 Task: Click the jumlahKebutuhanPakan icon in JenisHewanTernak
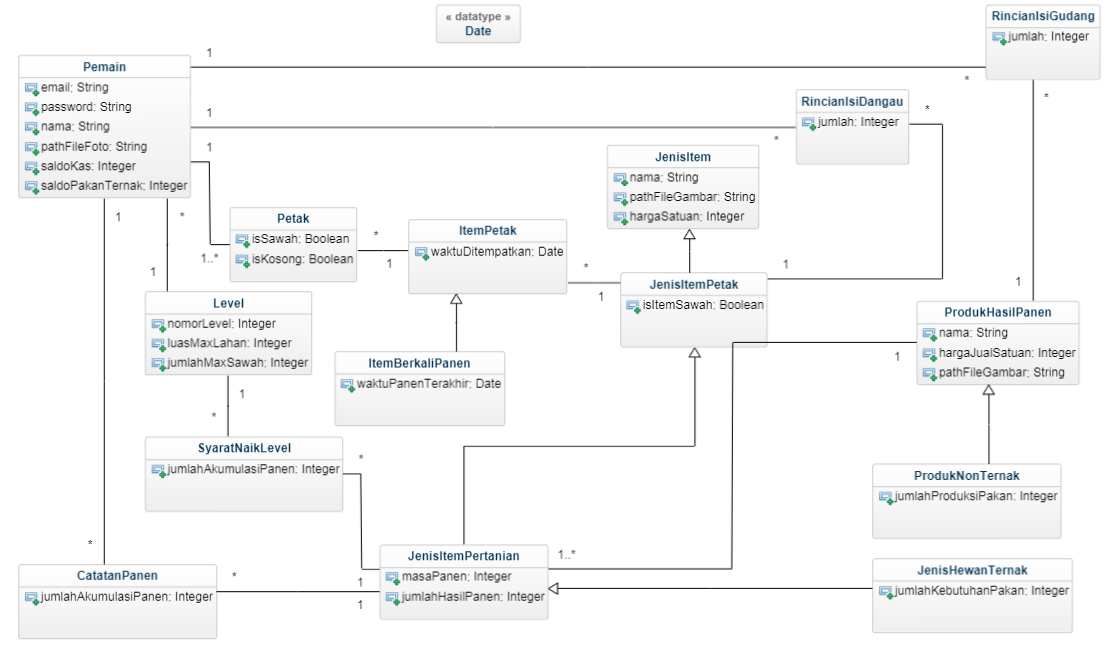tap(883, 590)
